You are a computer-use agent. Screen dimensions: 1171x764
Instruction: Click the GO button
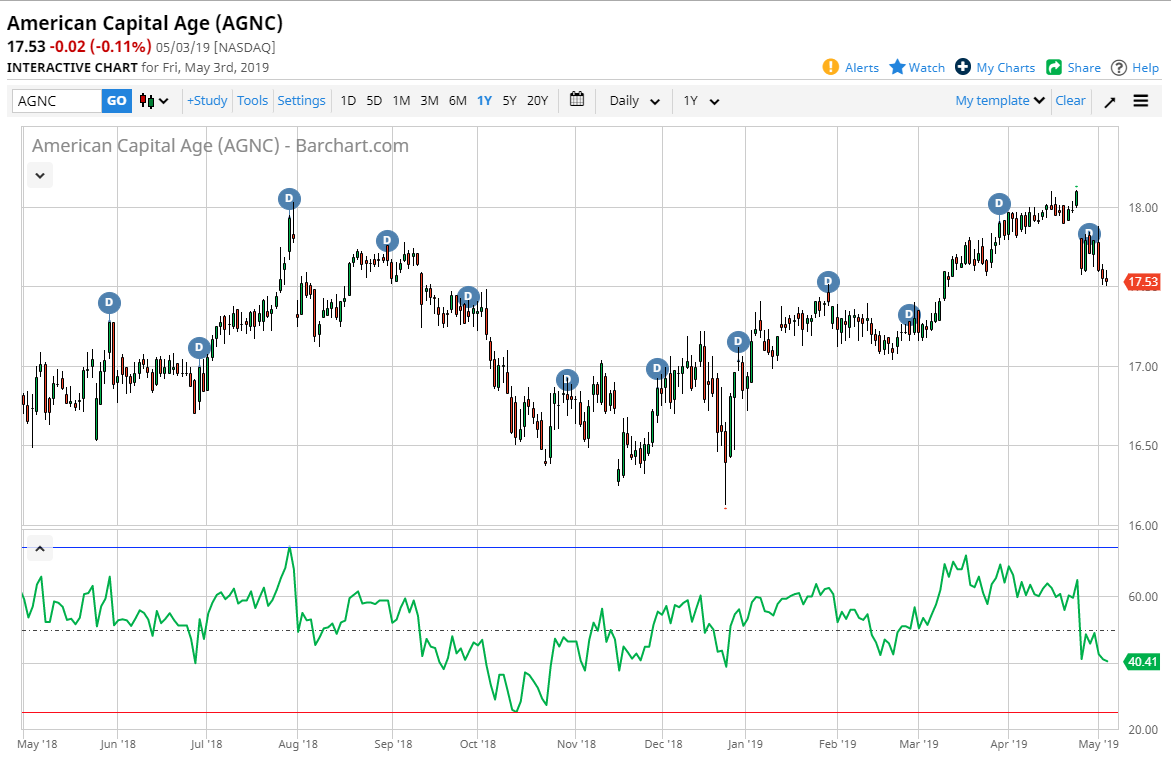coord(117,101)
